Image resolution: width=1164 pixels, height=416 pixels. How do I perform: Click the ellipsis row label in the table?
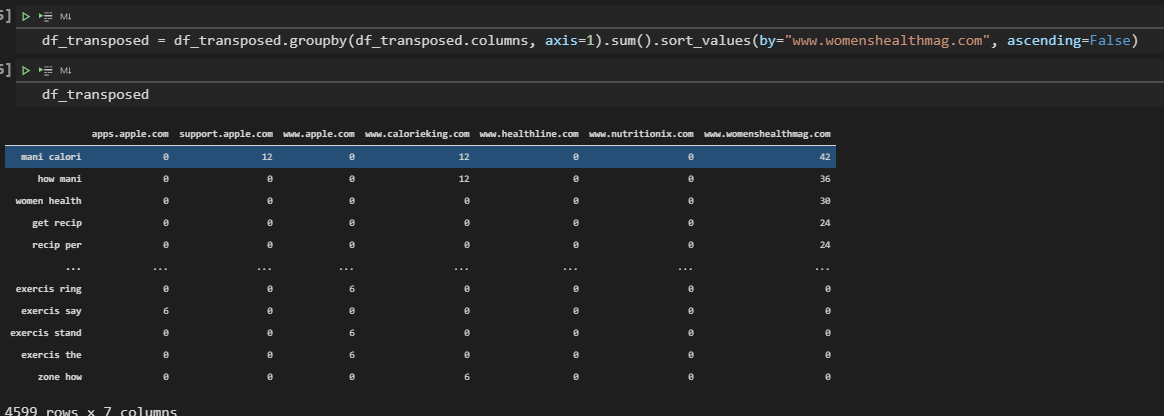(x=73, y=267)
